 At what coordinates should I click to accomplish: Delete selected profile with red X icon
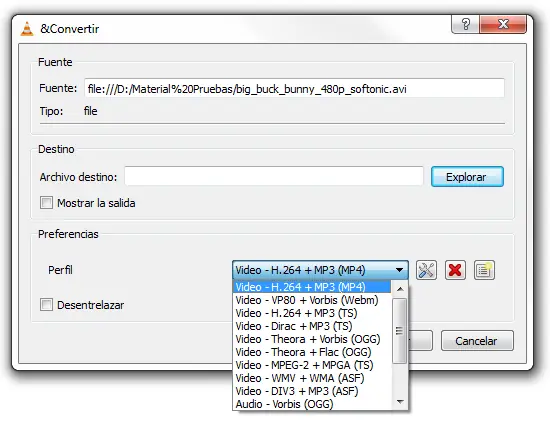(455, 270)
